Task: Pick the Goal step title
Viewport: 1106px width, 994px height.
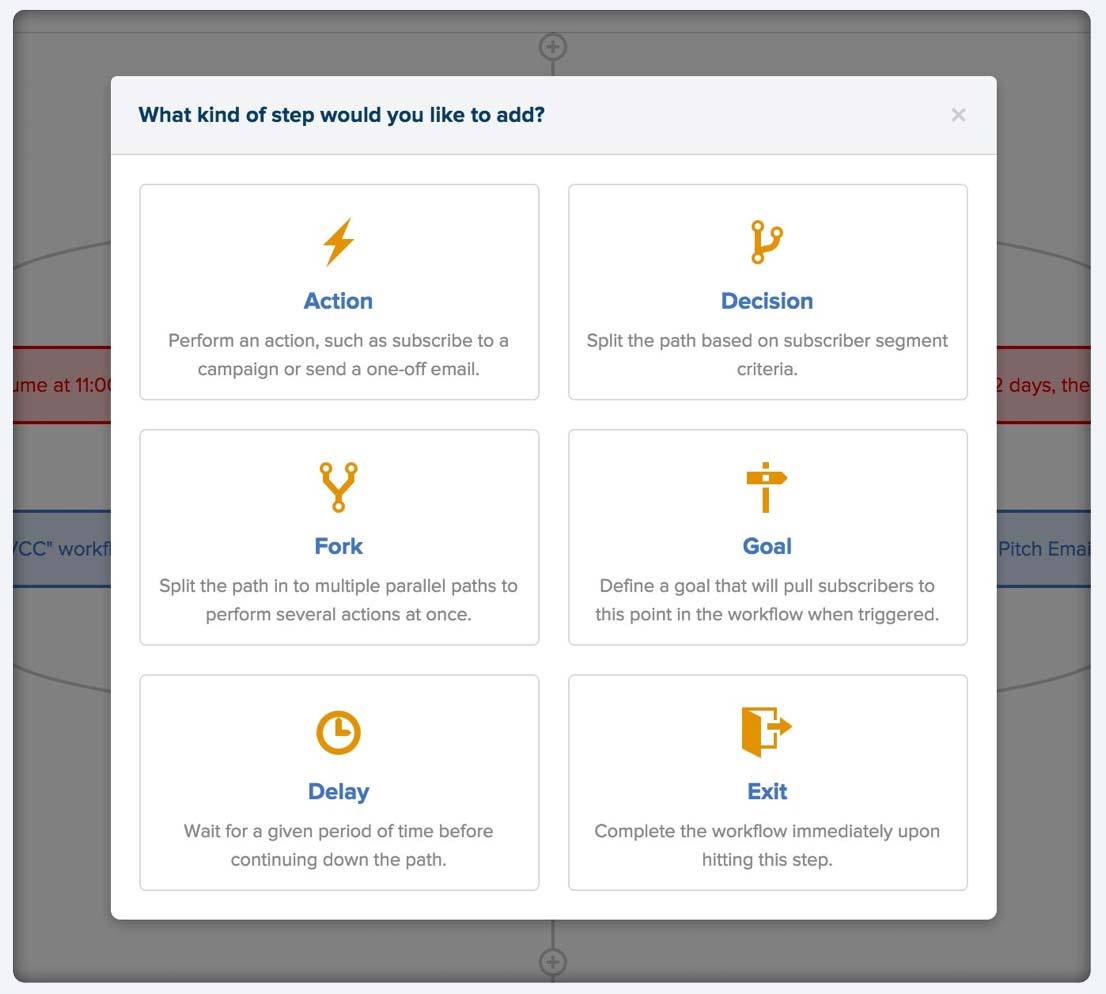Action: [x=767, y=546]
